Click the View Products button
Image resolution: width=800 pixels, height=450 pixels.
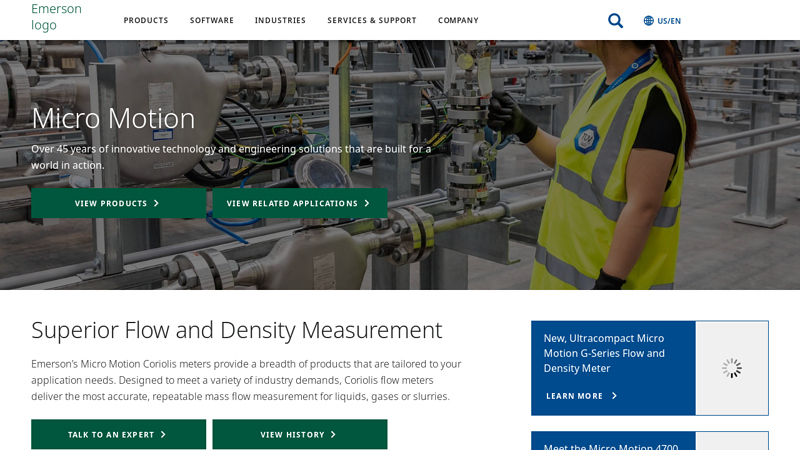pyautogui.click(x=118, y=203)
